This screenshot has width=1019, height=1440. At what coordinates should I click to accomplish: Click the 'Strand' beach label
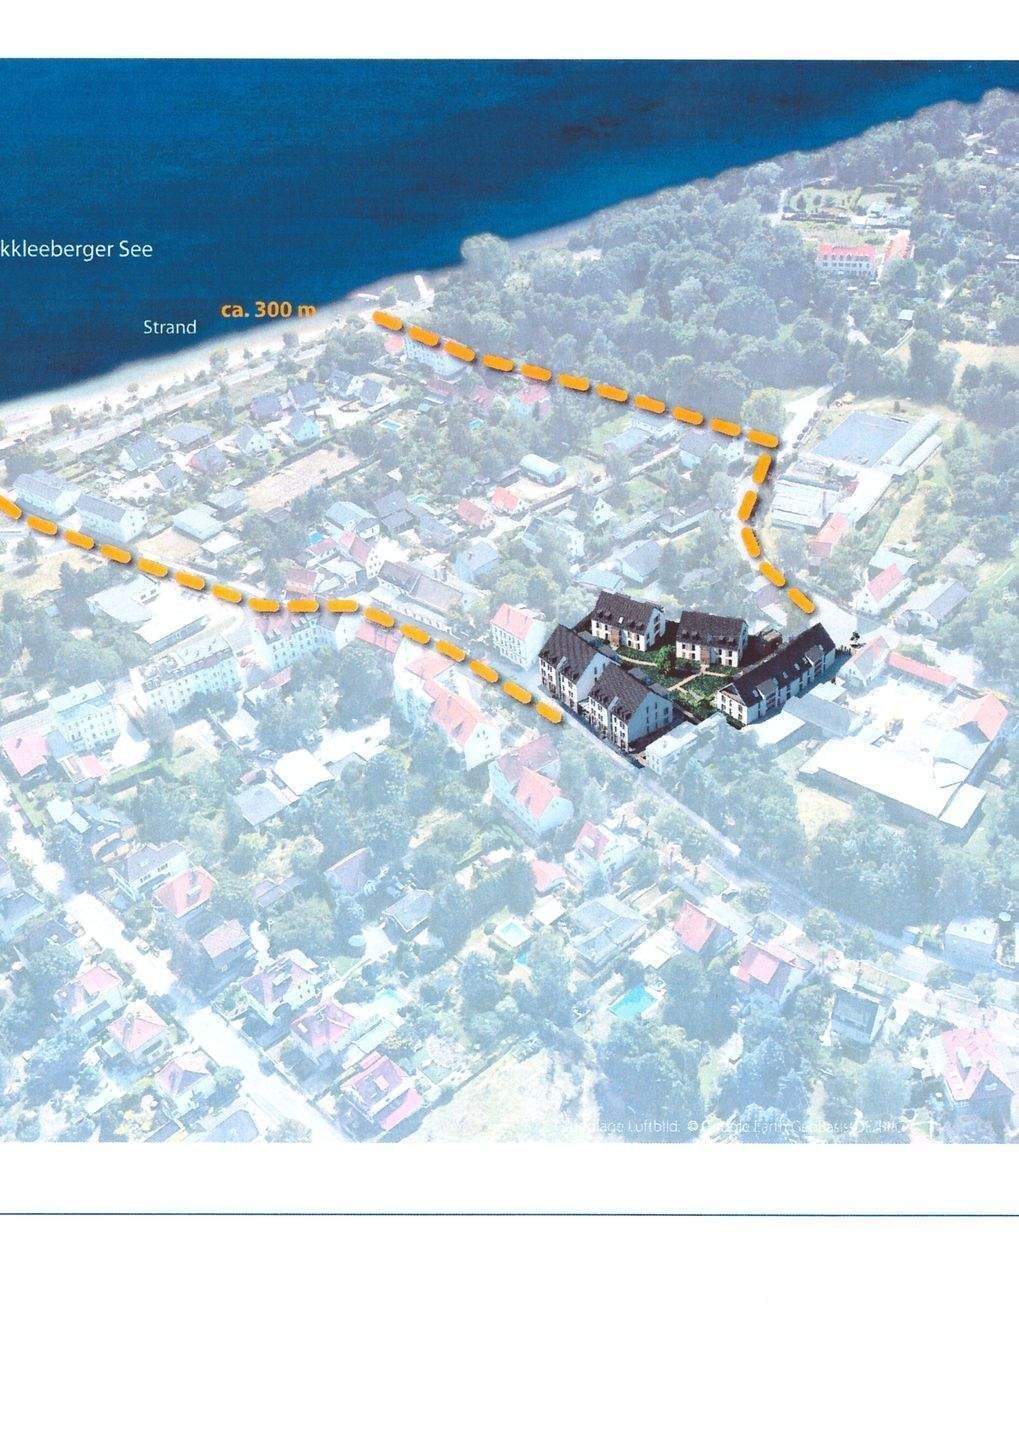coord(169,327)
